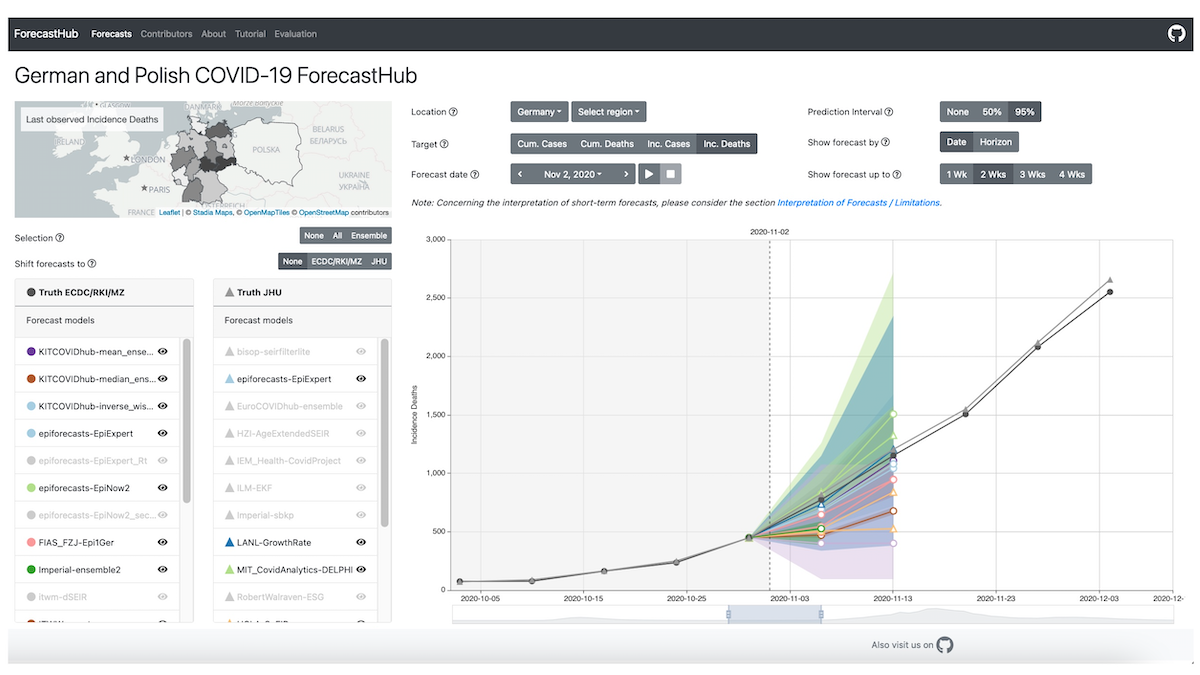The height and width of the screenshot is (675, 1200).
Task: Go to previous forecast date arrow
Action: [x=521, y=174]
